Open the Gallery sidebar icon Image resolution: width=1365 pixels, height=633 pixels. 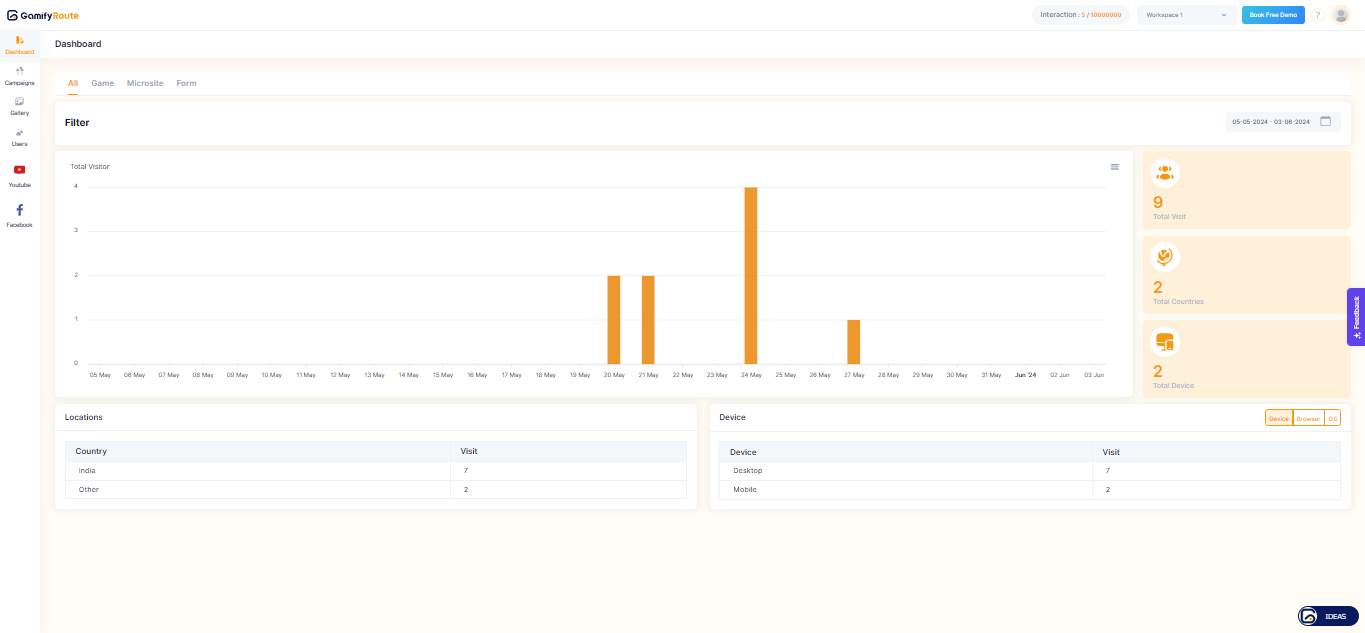pyautogui.click(x=19, y=102)
